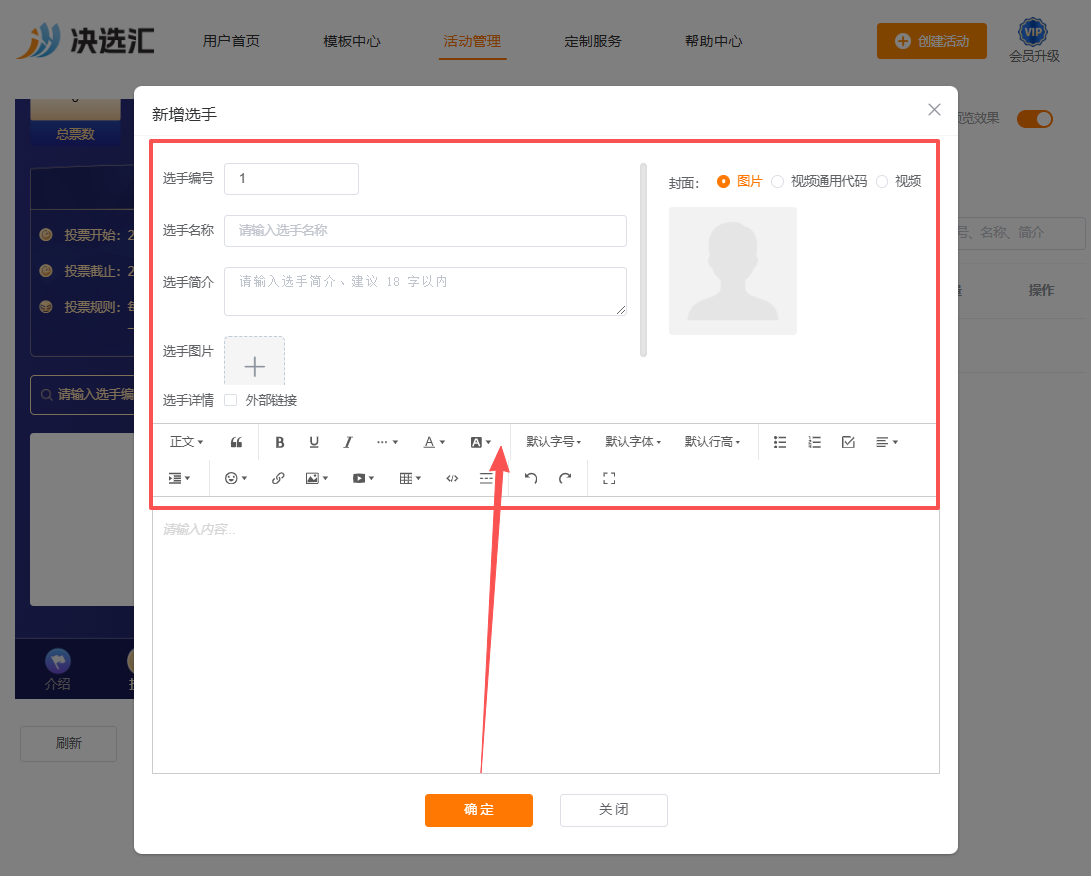
Task: Open the 默认字体 font family dropdown
Action: [632, 442]
